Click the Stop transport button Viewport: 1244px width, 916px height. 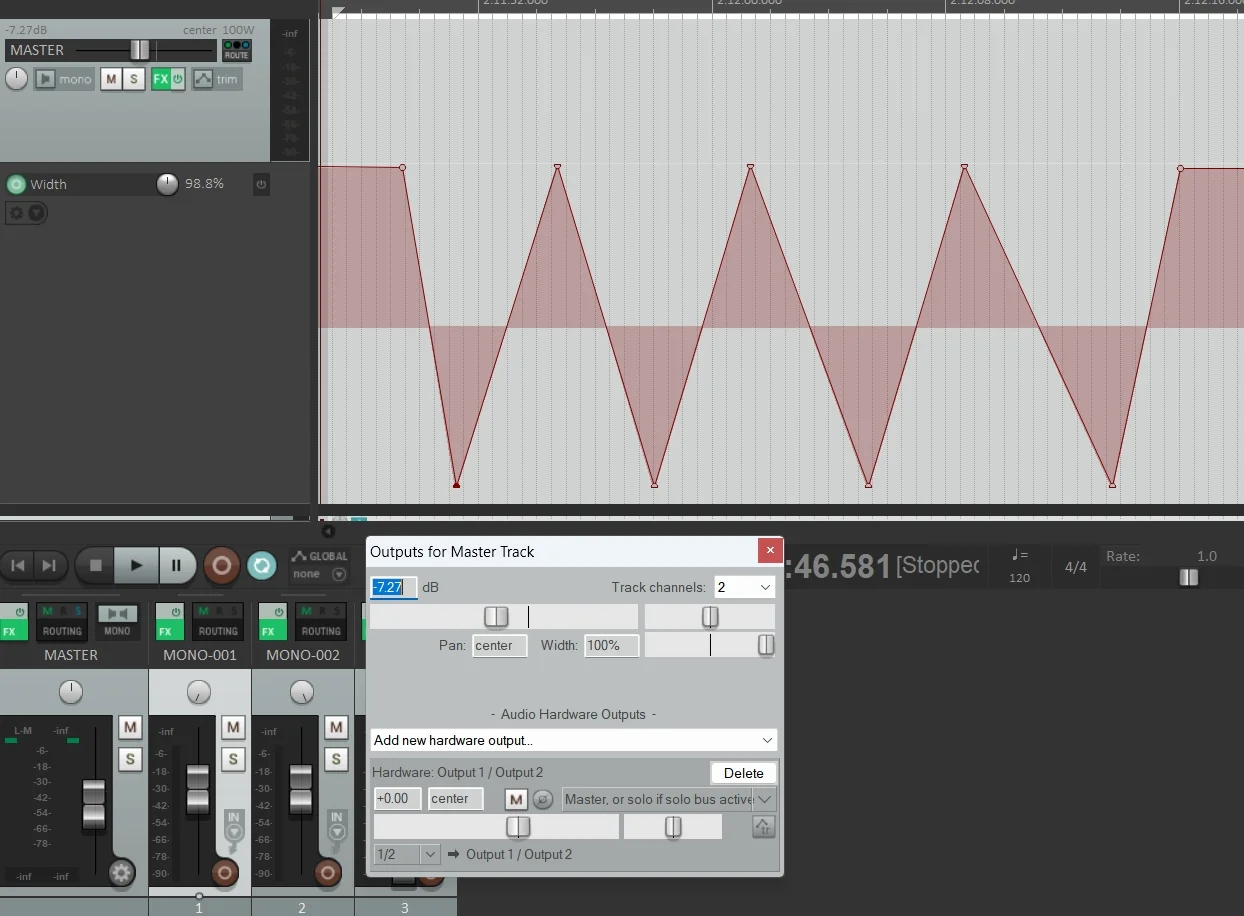coord(96,566)
